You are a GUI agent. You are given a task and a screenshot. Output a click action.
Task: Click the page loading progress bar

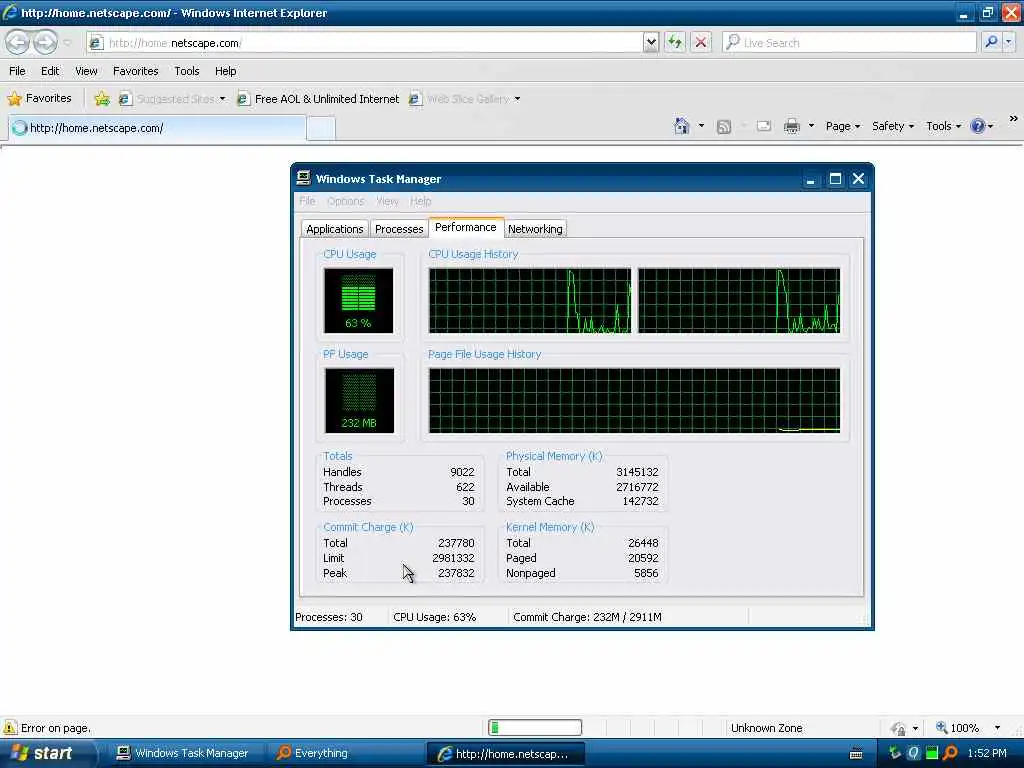click(x=535, y=727)
